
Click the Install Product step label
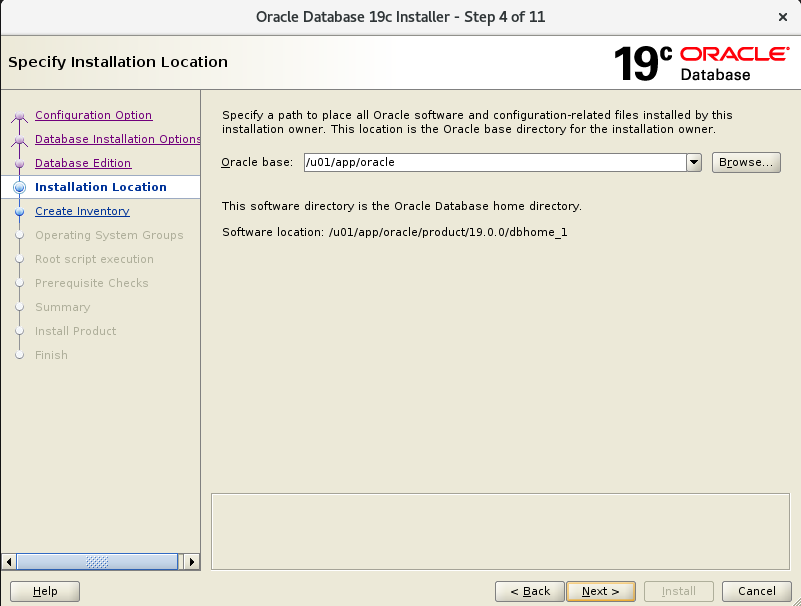click(75, 331)
